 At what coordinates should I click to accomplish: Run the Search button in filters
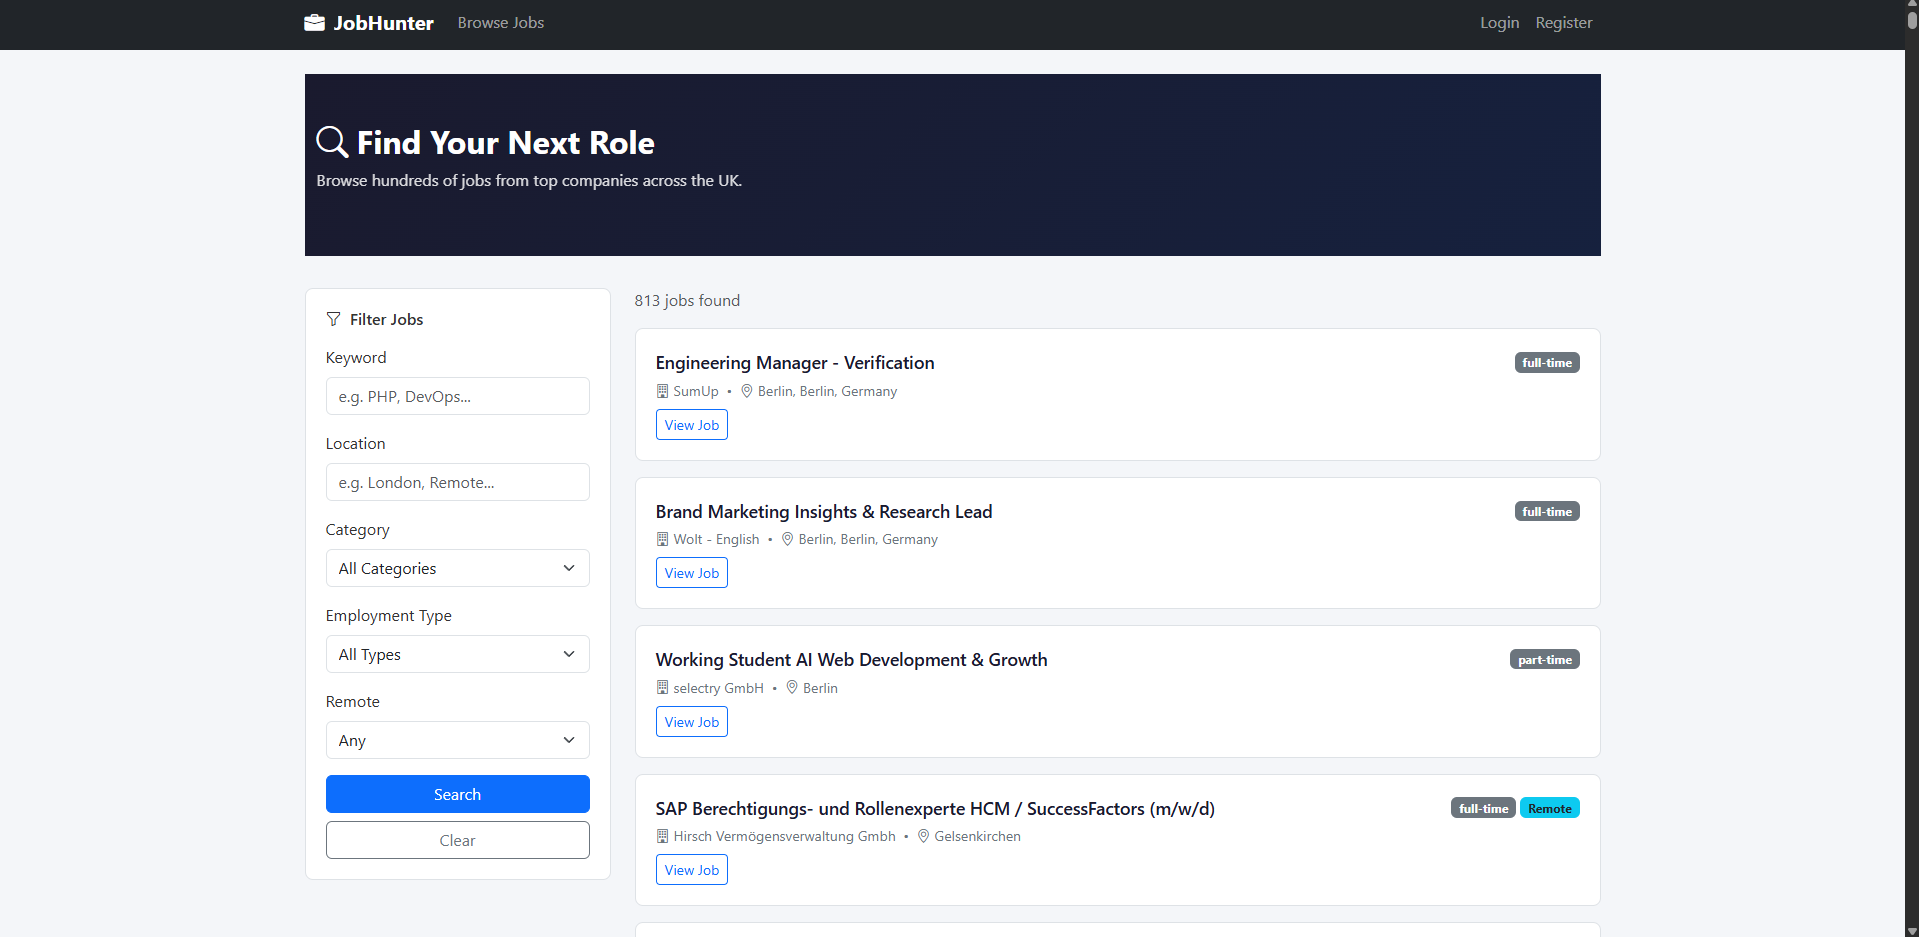[x=458, y=794]
